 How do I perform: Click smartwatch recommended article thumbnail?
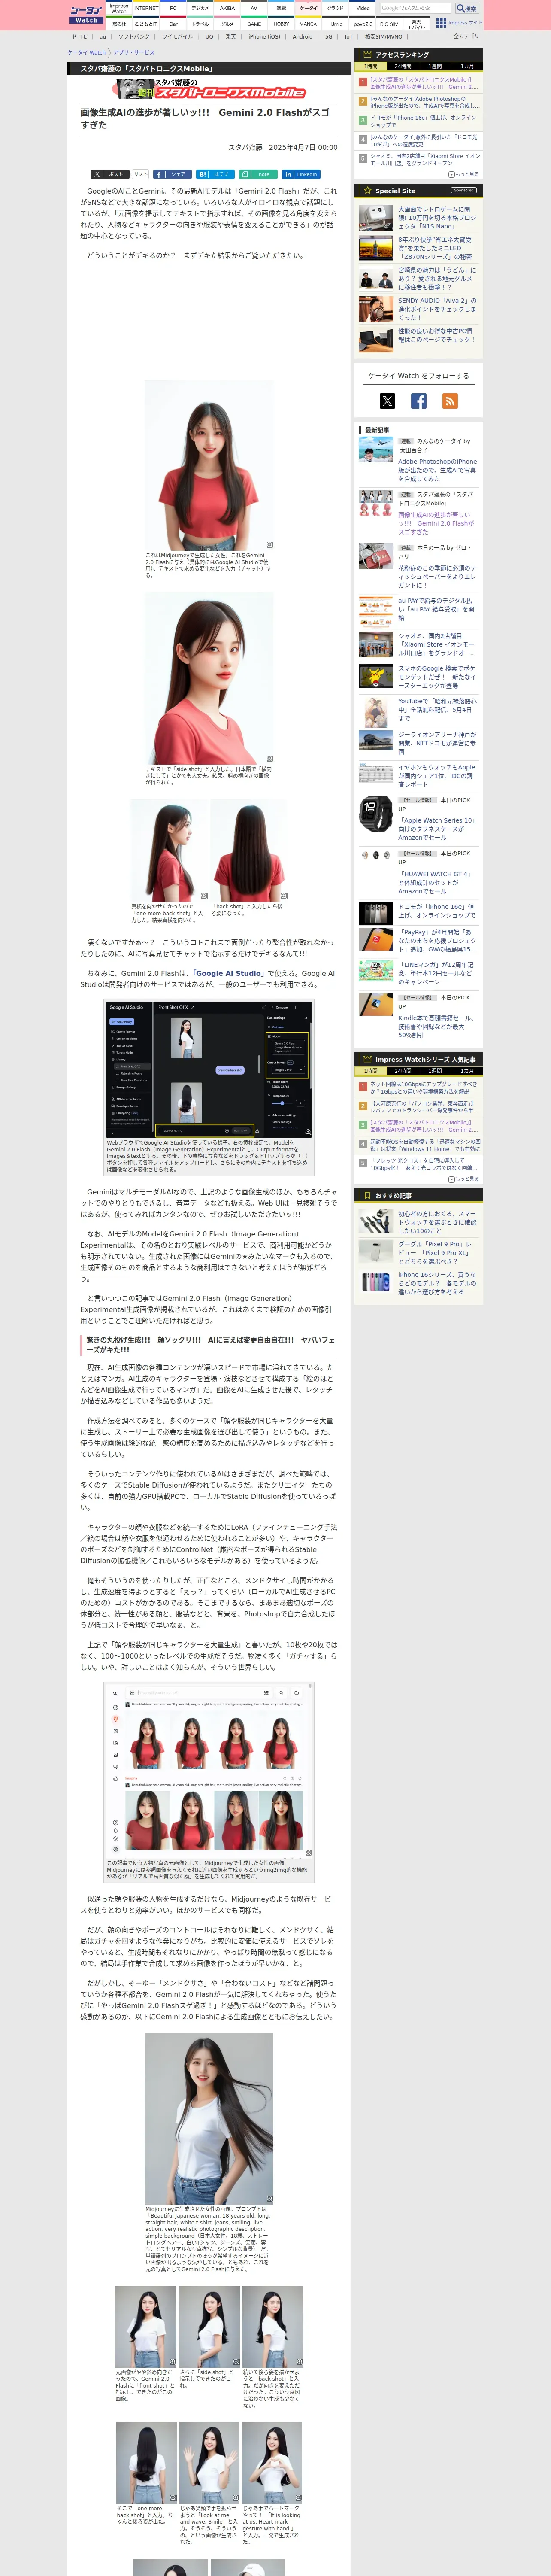click(376, 1221)
